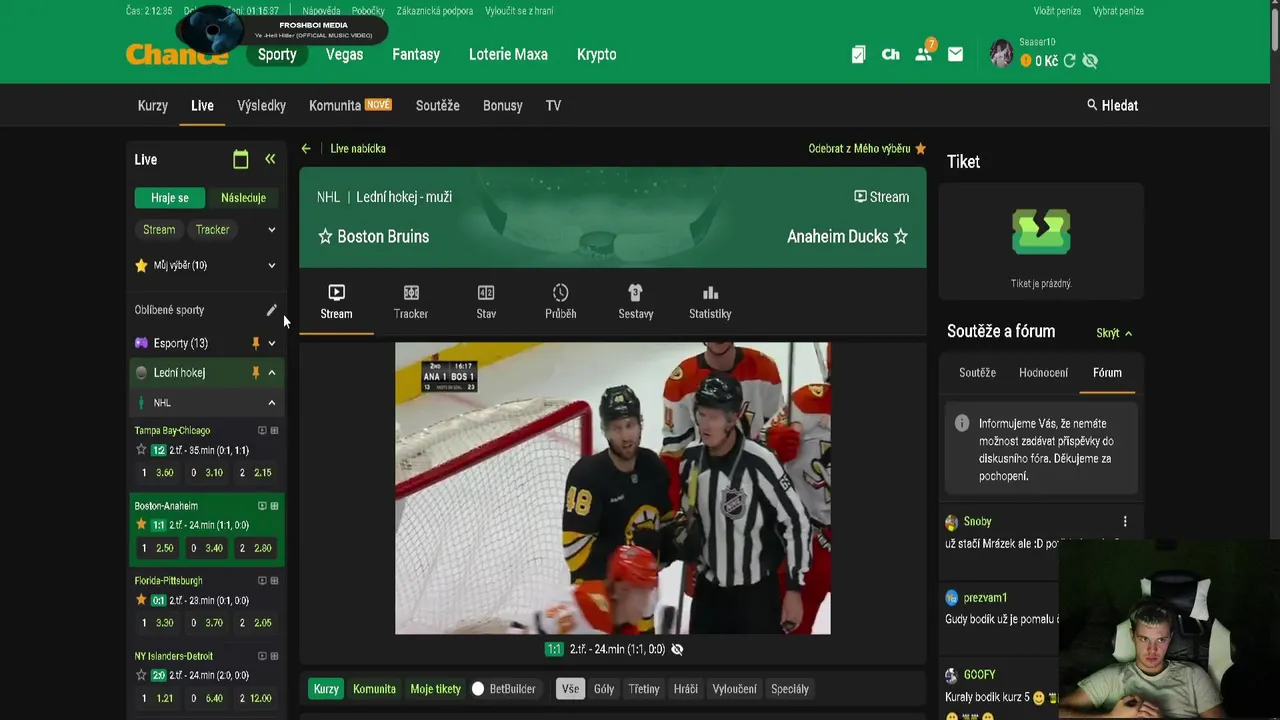Open the Stav scoreboard tab

click(x=486, y=302)
